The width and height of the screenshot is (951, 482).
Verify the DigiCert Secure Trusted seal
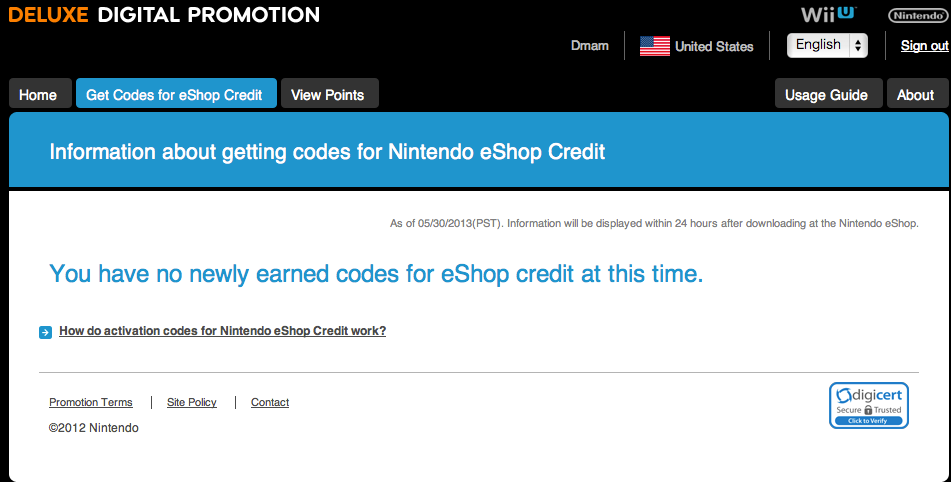(868, 405)
